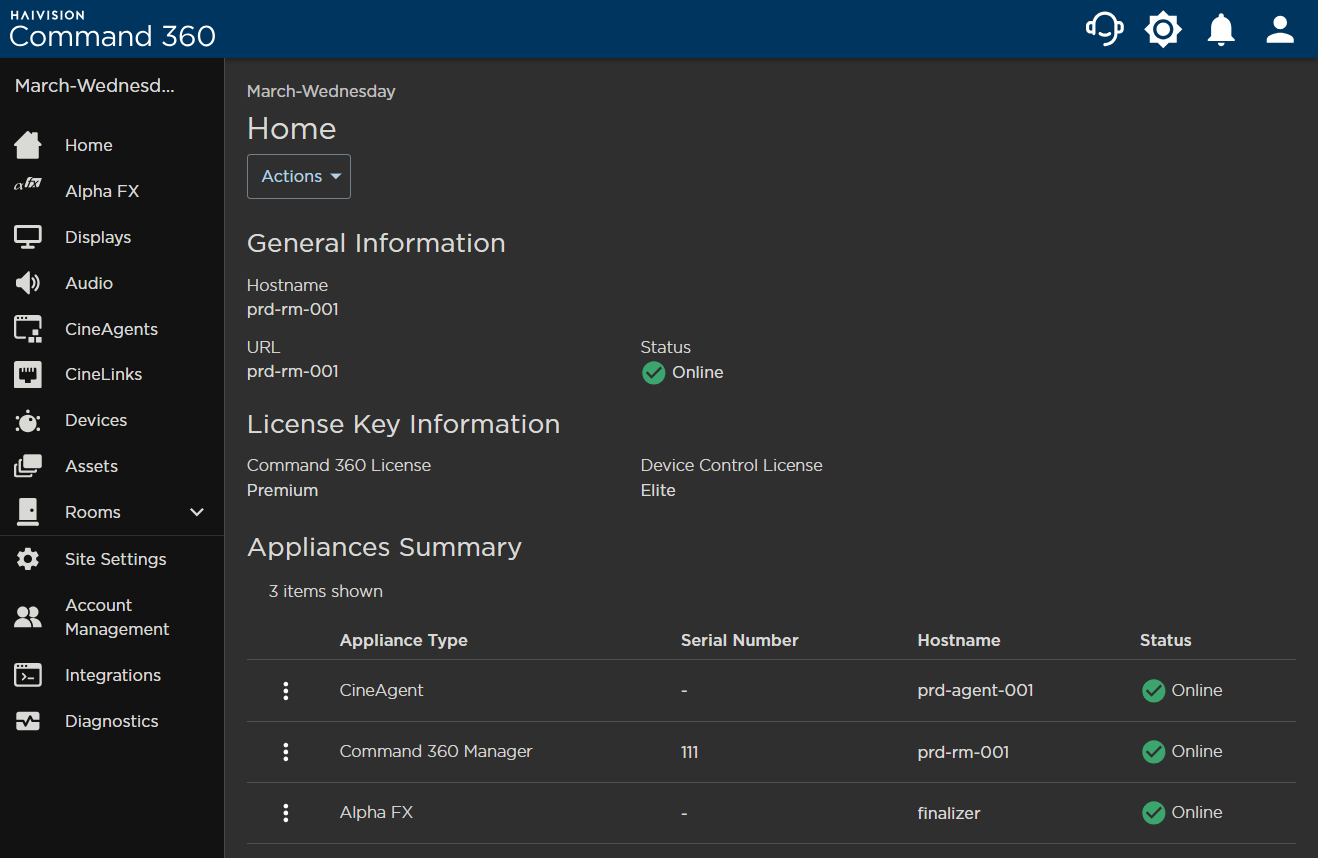Screen dimensions: 1318x858
Task: Click the Command 360 Manager cell
Action: coord(436,751)
